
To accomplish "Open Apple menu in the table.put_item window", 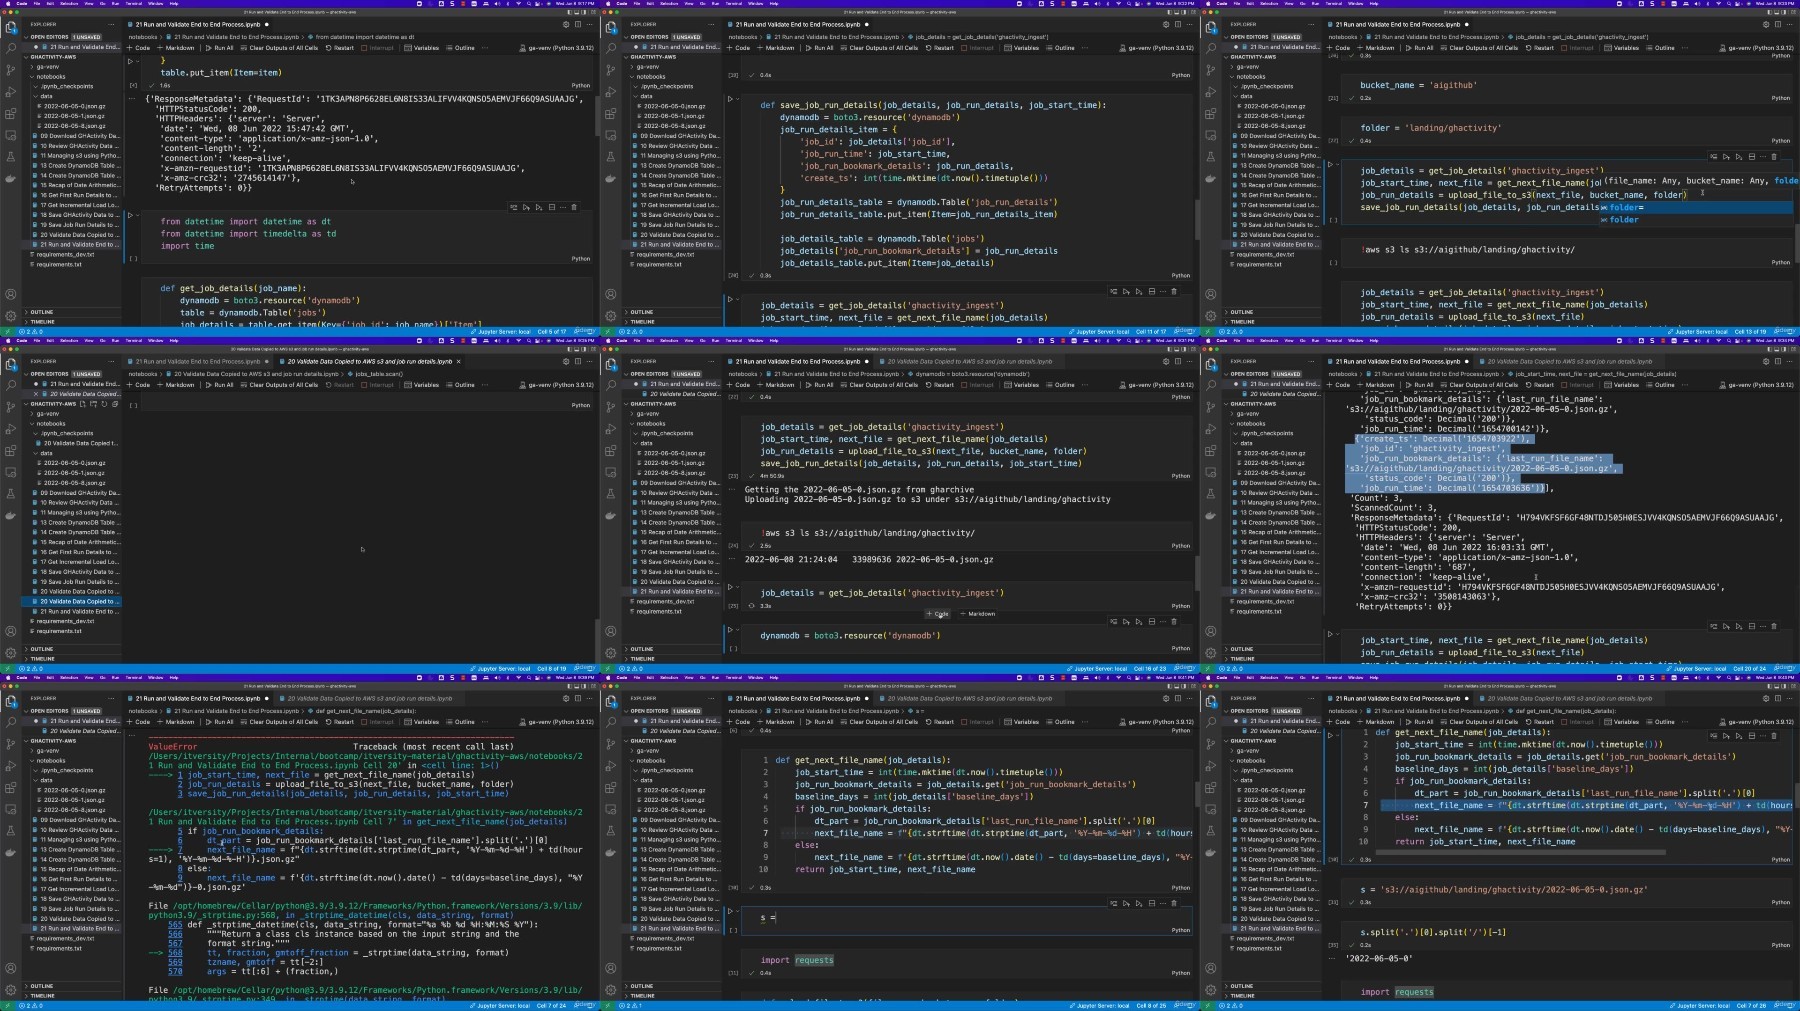I will point(6,3).
